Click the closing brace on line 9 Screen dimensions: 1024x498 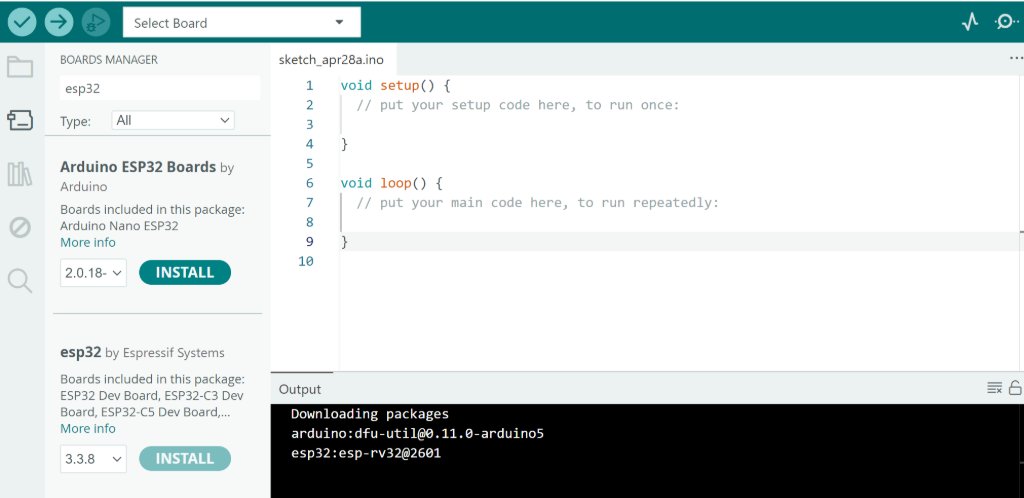(x=344, y=242)
